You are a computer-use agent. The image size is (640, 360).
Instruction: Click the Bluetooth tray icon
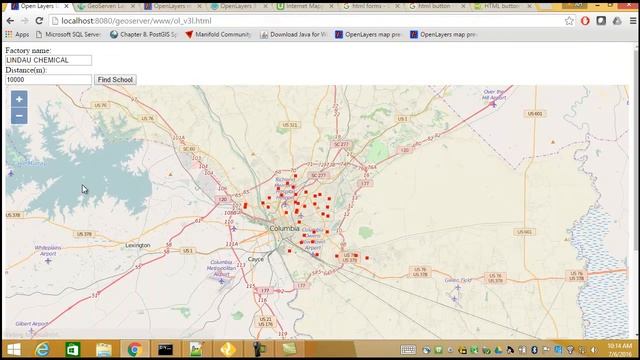point(534,350)
